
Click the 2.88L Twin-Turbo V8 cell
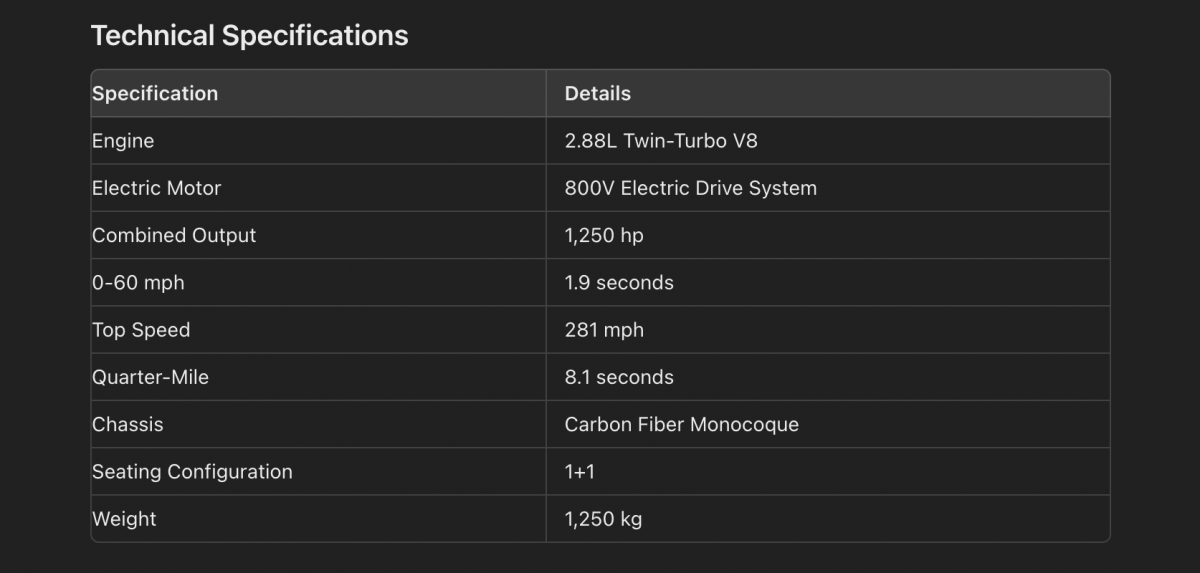661,141
